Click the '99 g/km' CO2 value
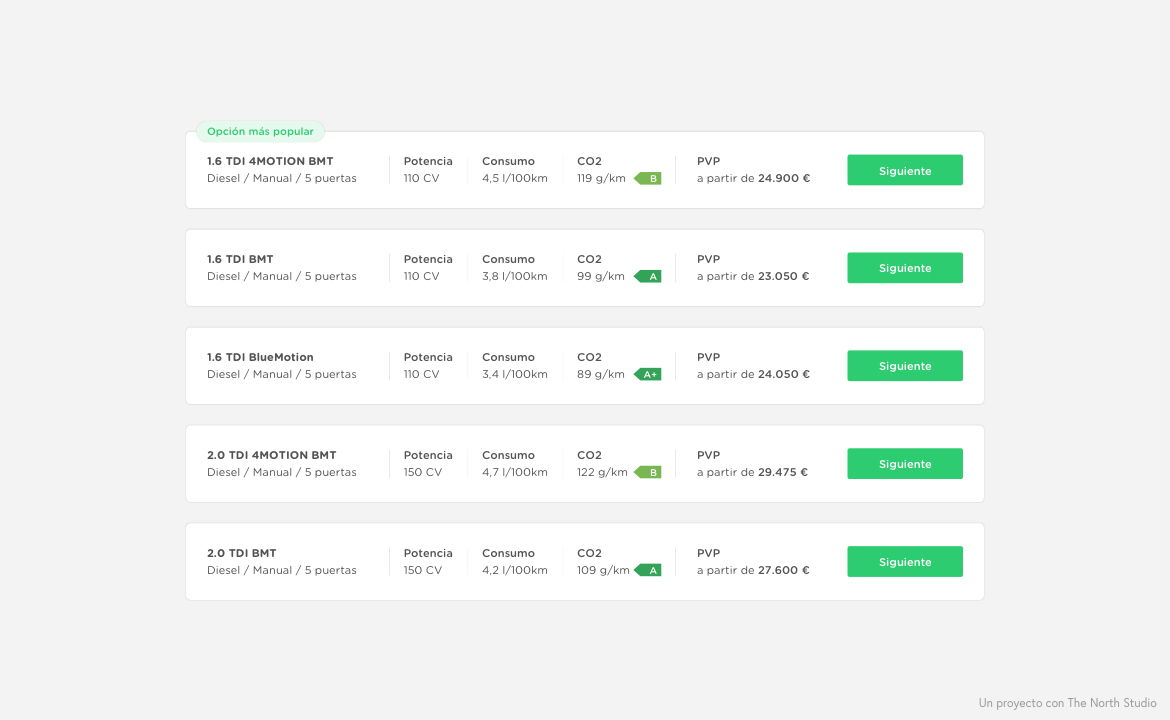The width and height of the screenshot is (1170, 720). [x=601, y=276]
